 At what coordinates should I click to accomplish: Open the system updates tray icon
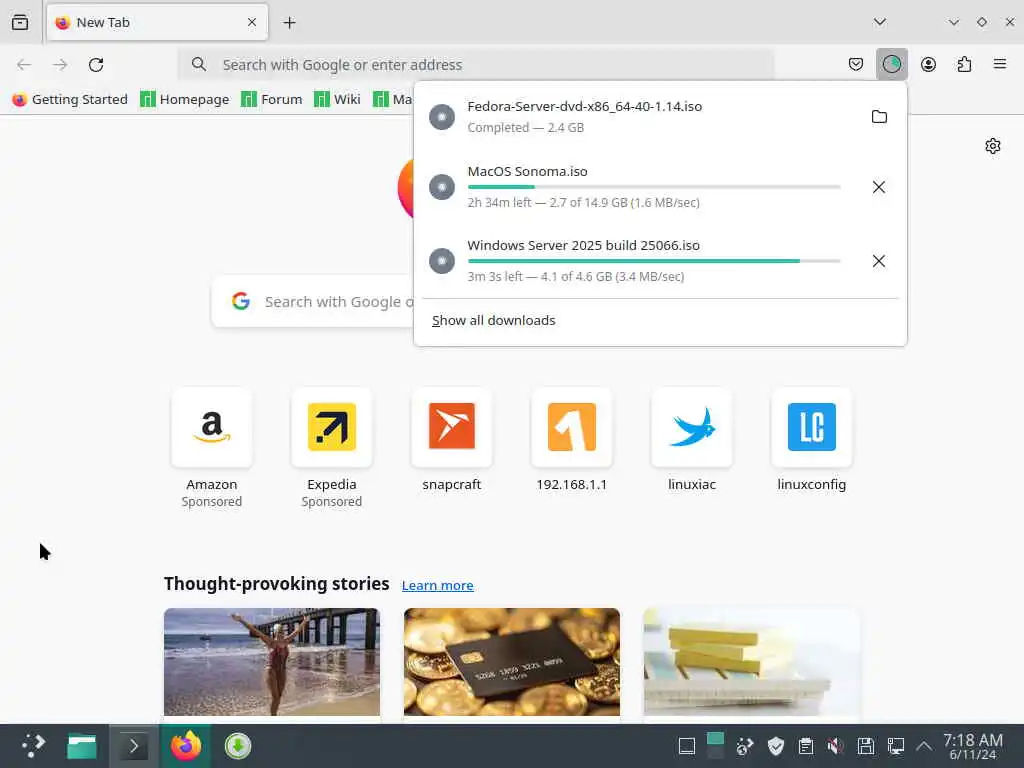[744, 746]
